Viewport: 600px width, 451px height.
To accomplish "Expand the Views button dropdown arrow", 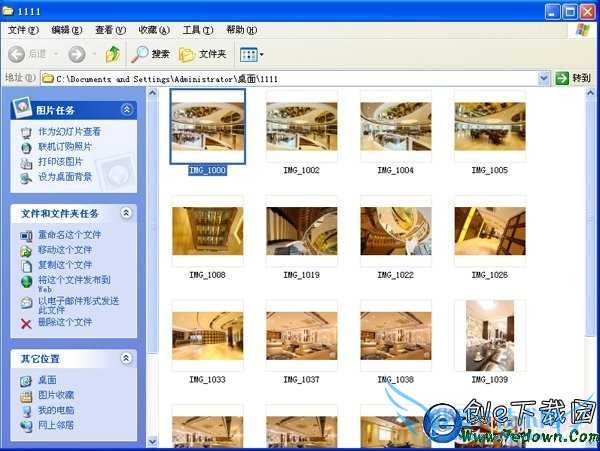I will (x=261, y=55).
